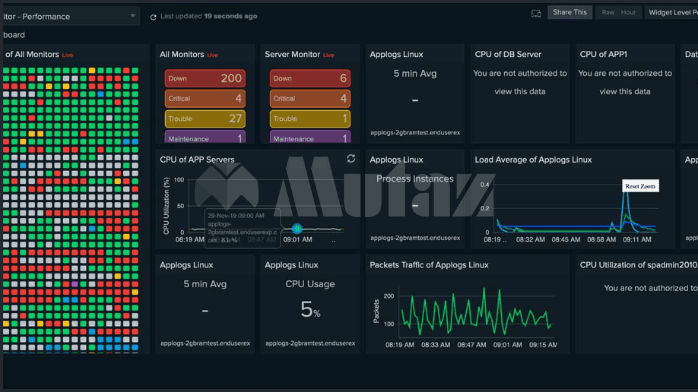Refresh the dashboard via the reload icon
This screenshot has height=392, width=698.
pyautogui.click(x=153, y=17)
